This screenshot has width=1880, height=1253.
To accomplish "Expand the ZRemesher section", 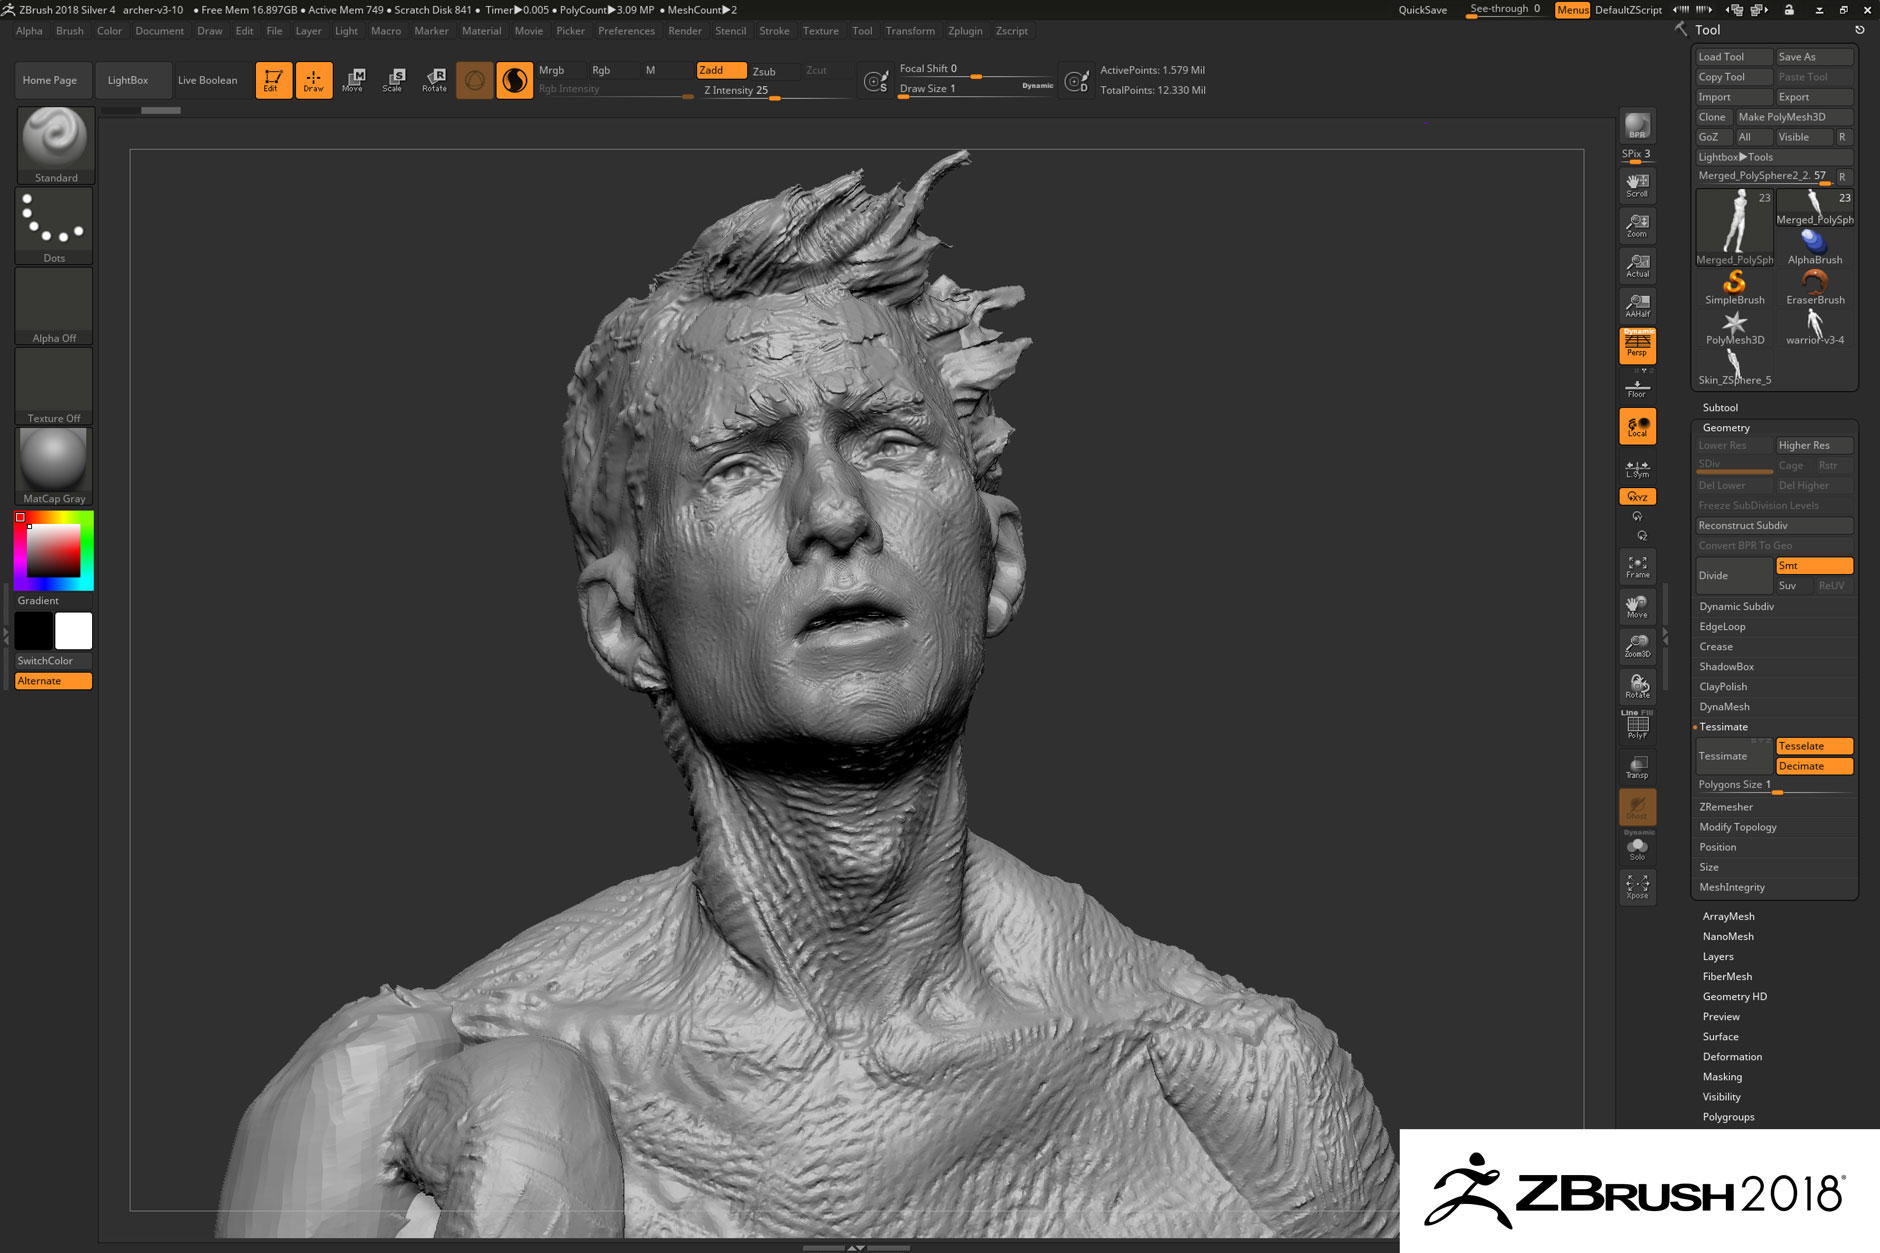I will click(x=1725, y=807).
